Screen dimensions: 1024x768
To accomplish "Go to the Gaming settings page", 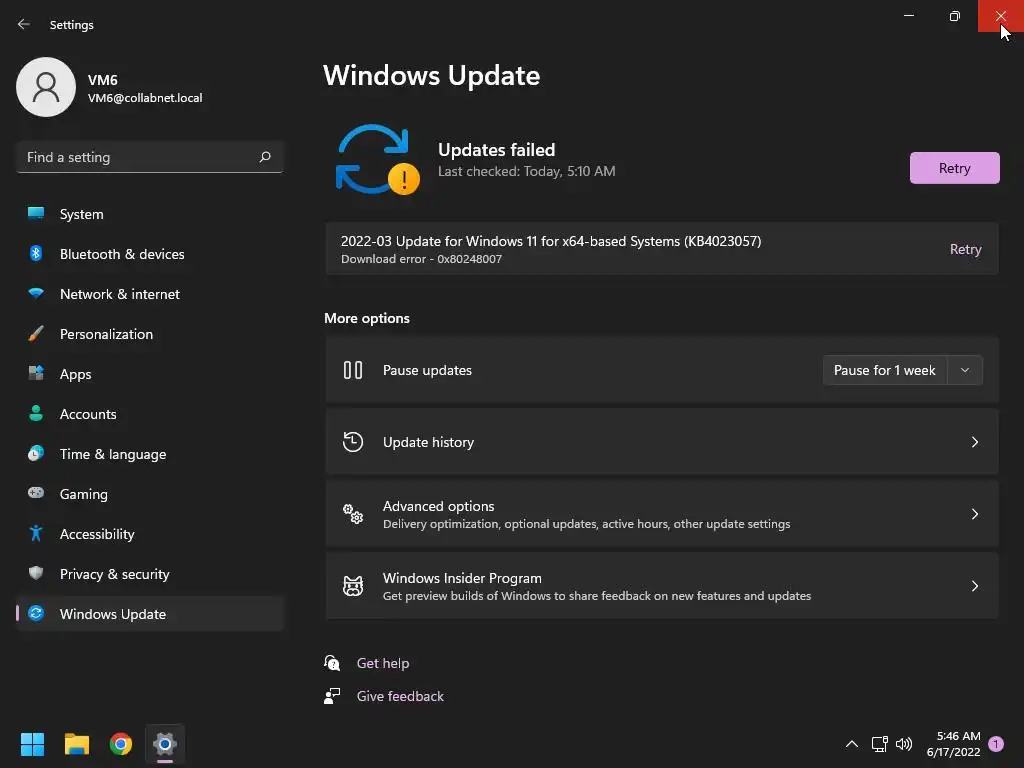I will [x=84, y=494].
